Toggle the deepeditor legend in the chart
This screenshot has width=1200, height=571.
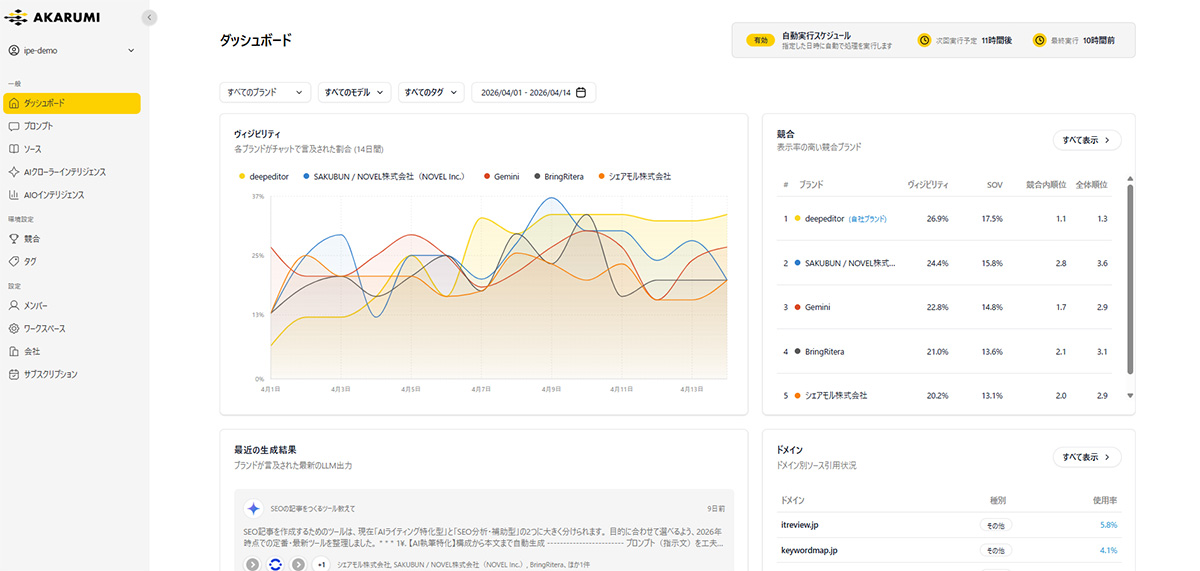(x=266, y=176)
